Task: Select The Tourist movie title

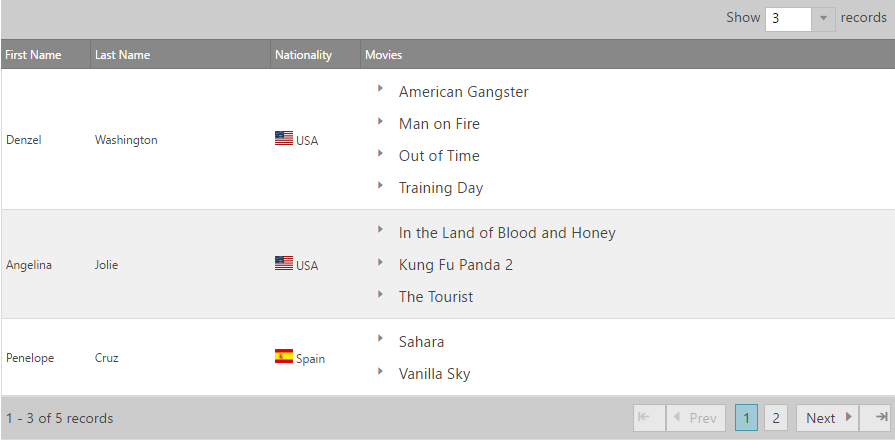Action: click(x=436, y=297)
